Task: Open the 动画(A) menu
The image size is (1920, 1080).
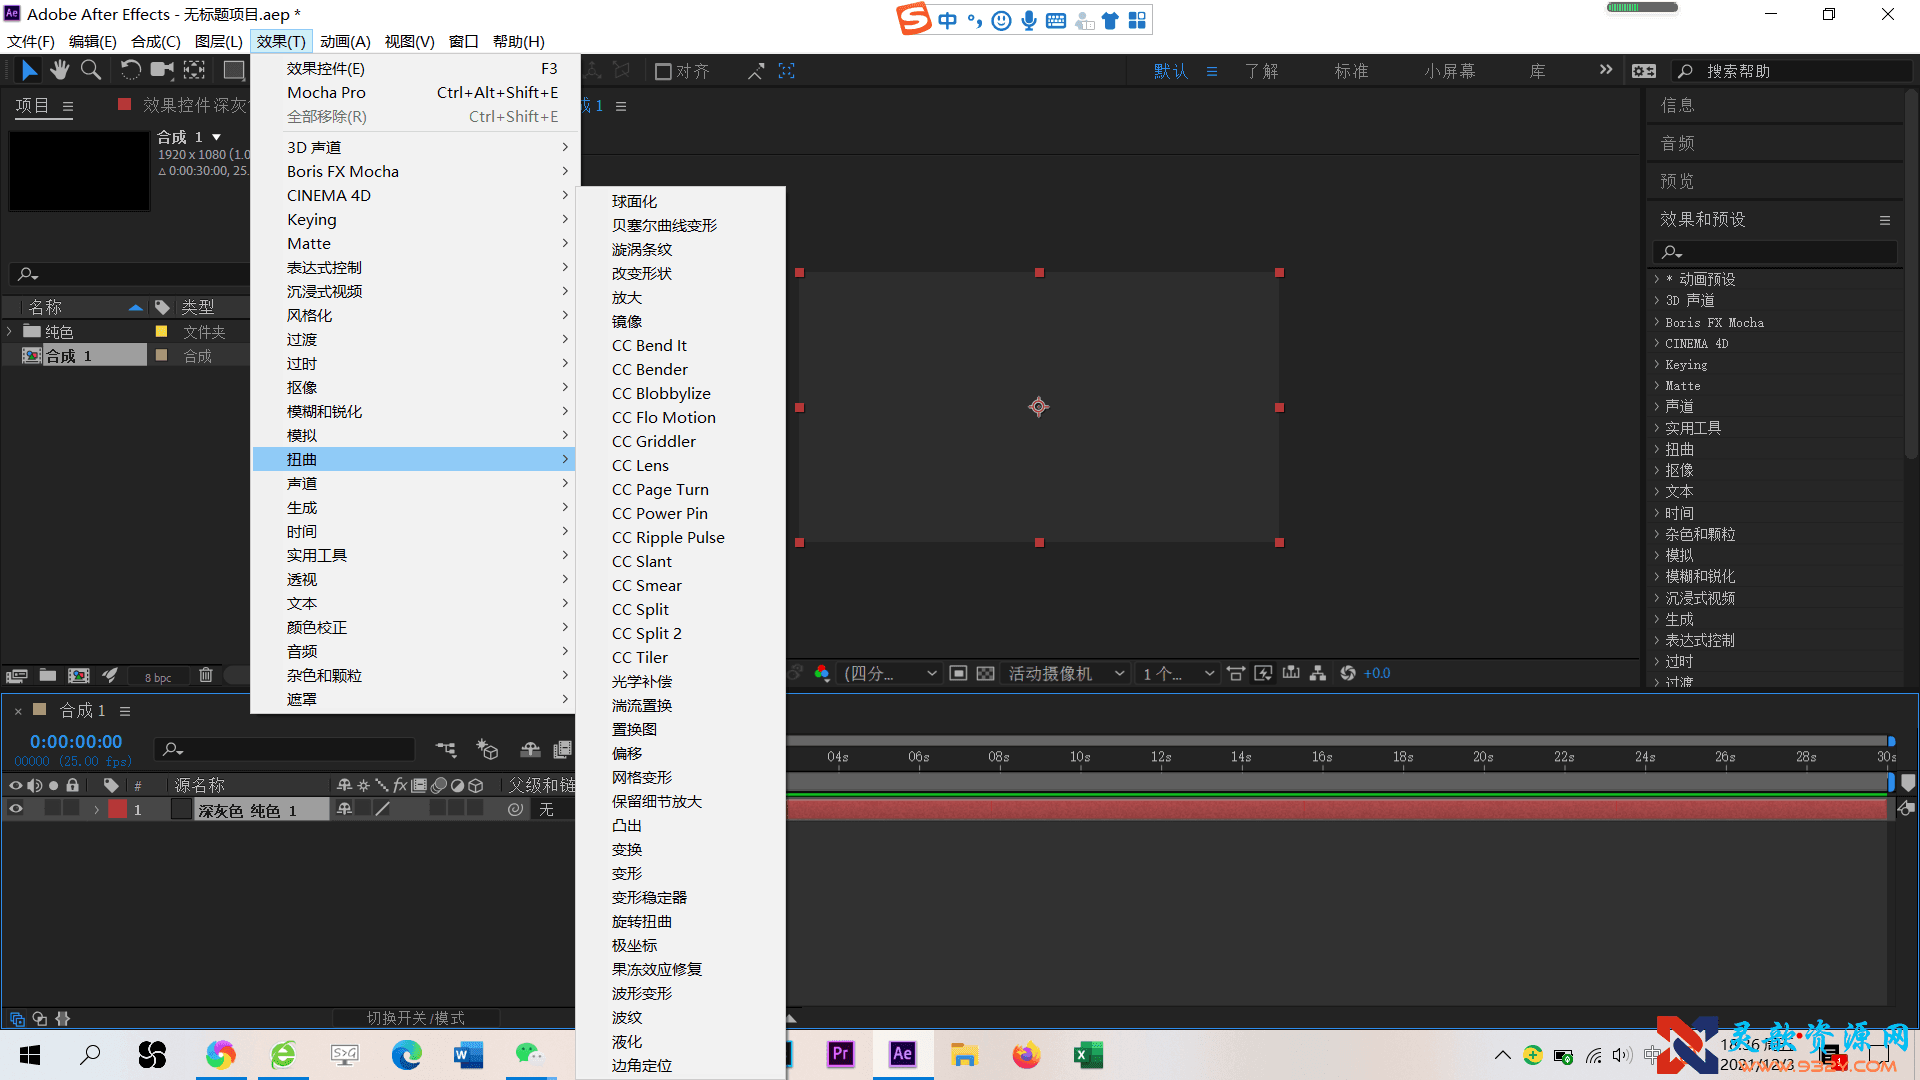Action: 345,41
